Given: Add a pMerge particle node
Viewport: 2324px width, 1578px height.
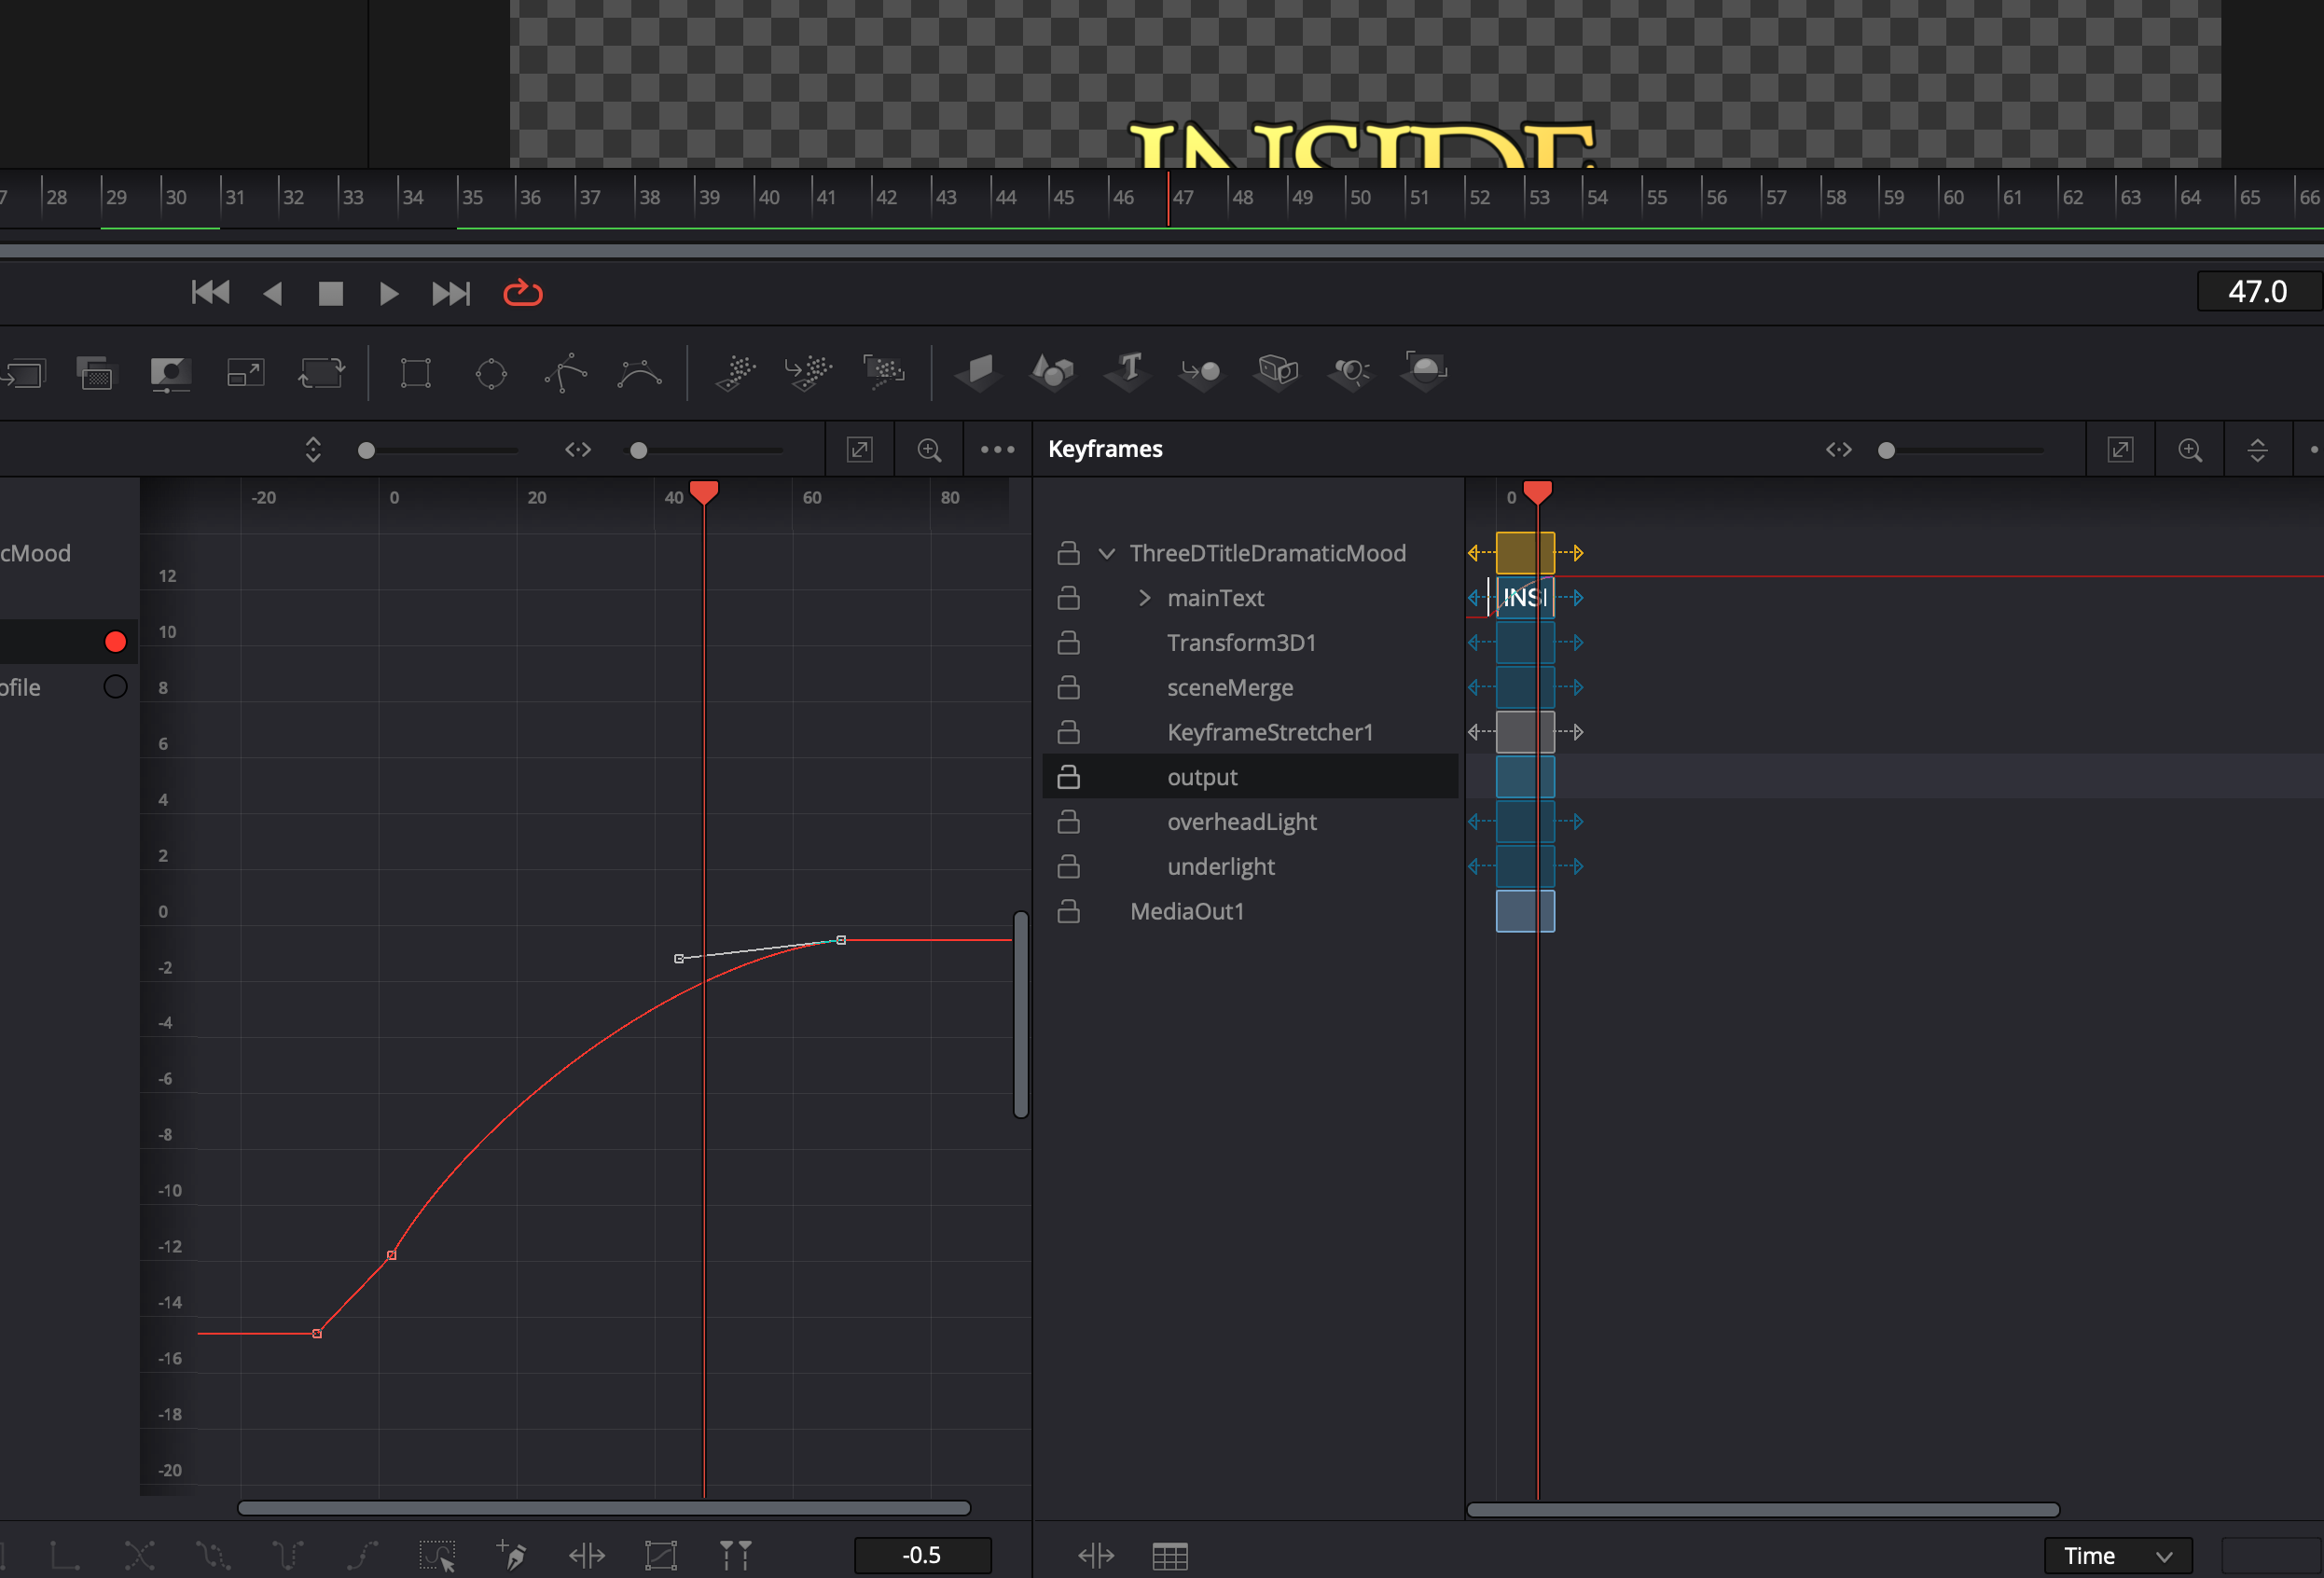Looking at the screenshot, I should coord(809,373).
